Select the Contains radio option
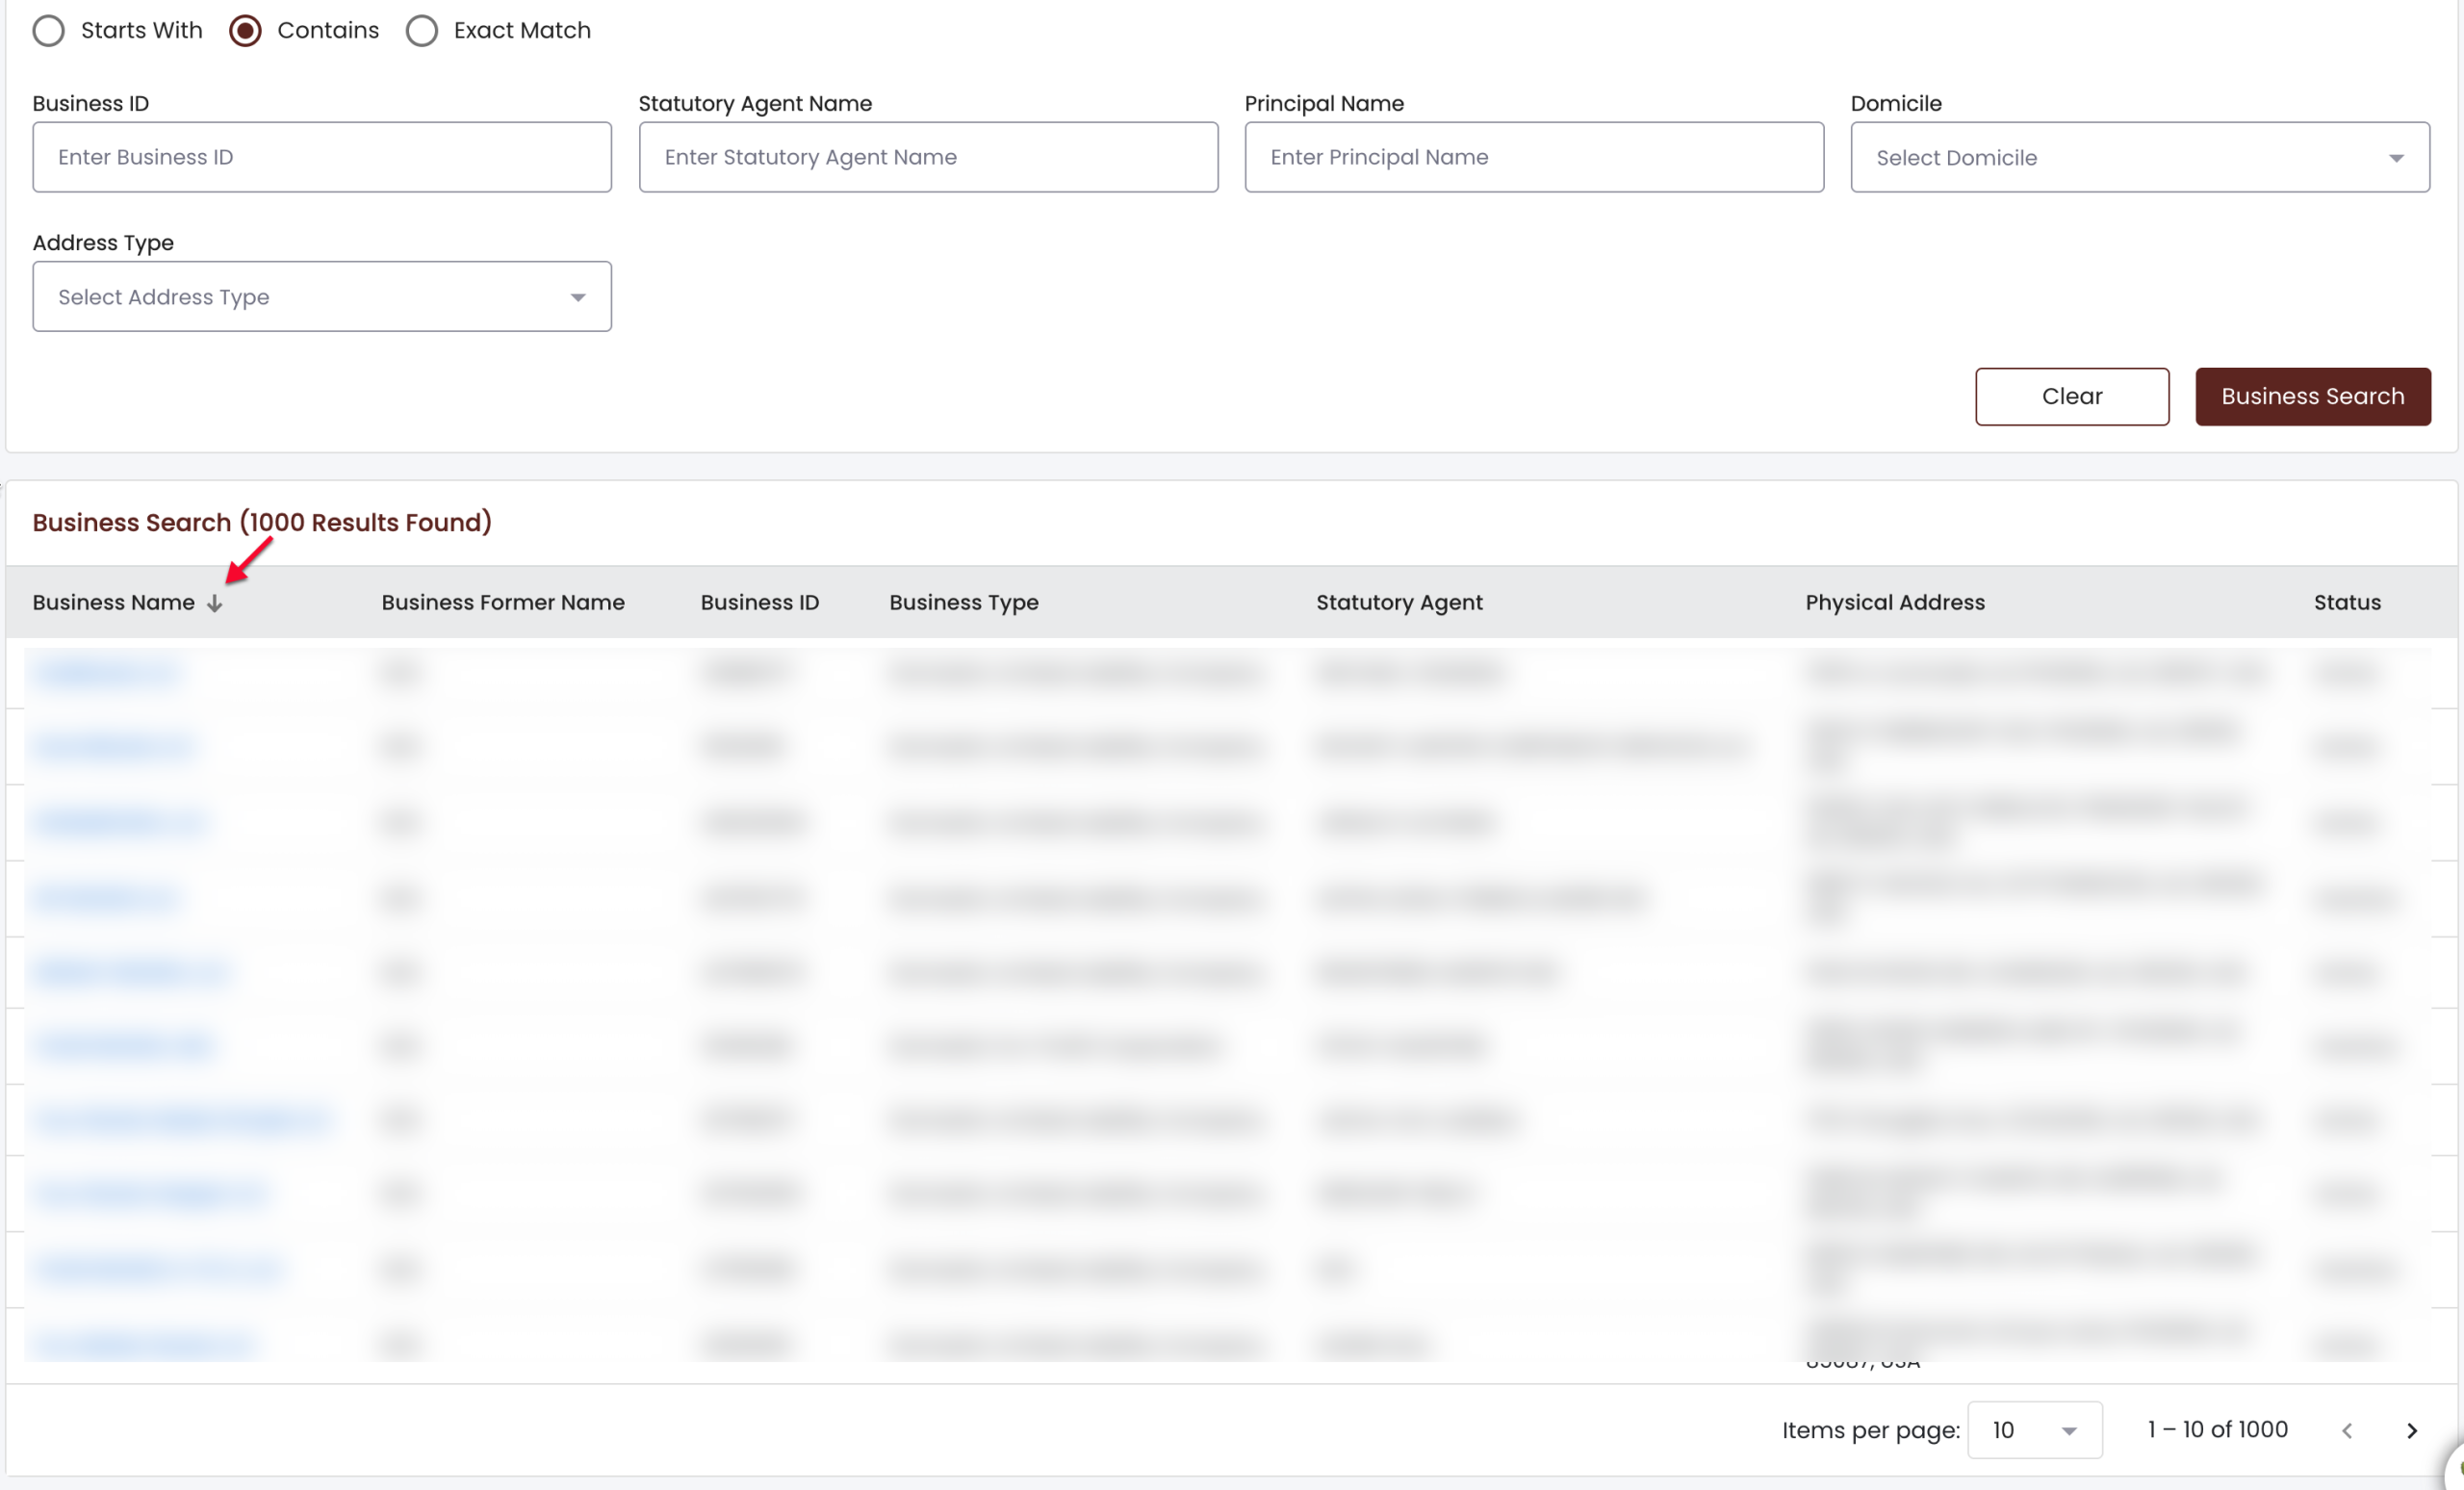The image size is (2464, 1490). 245,31
